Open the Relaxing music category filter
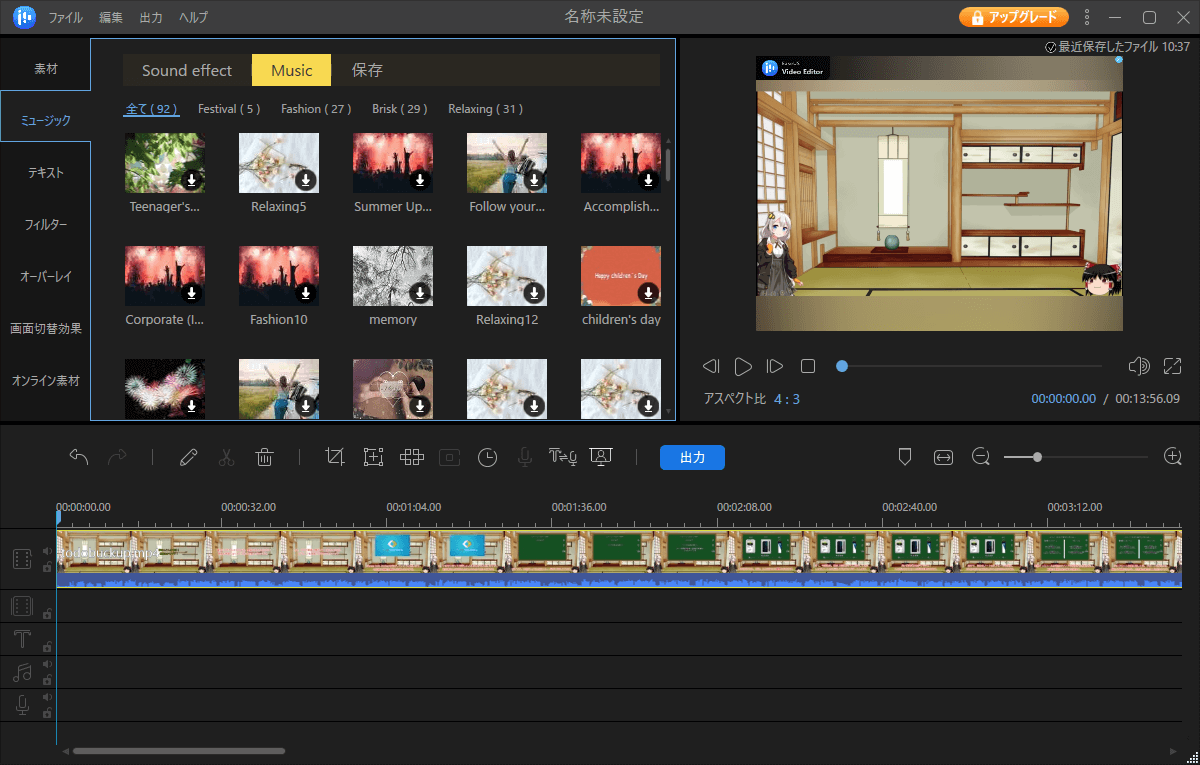The width and height of the screenshot is (1200, 765). [x=485, y=108]
